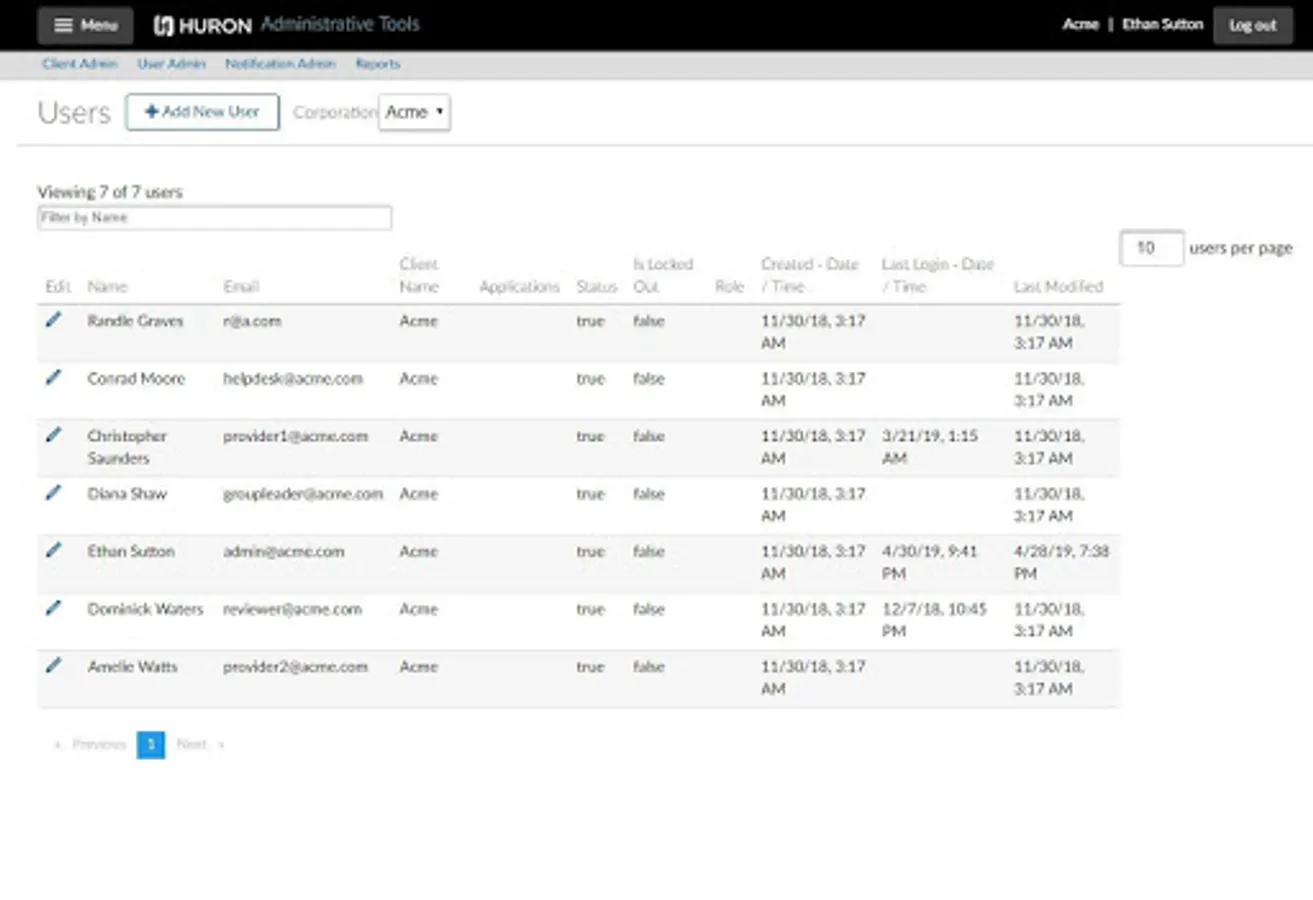This screenshot has height=900, width=1313.
Task: Click the name Randle Graves
Action: pos(135,321)
